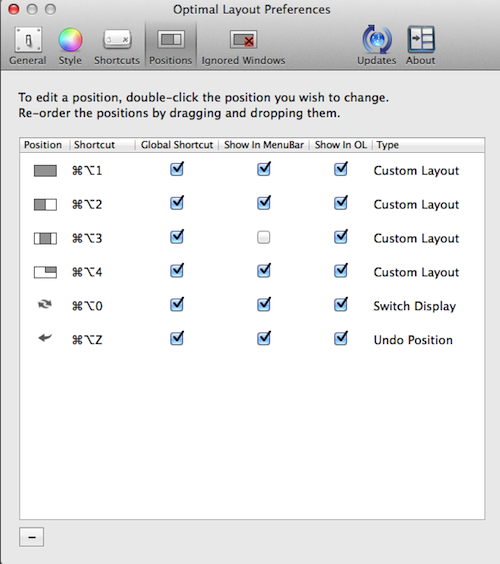Select the Undo Position arrow icon

45,338
